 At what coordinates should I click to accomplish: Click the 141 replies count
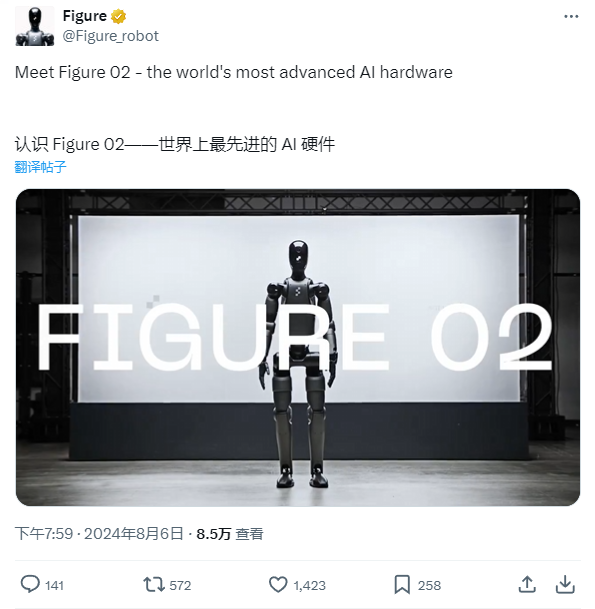pos(54,585)
